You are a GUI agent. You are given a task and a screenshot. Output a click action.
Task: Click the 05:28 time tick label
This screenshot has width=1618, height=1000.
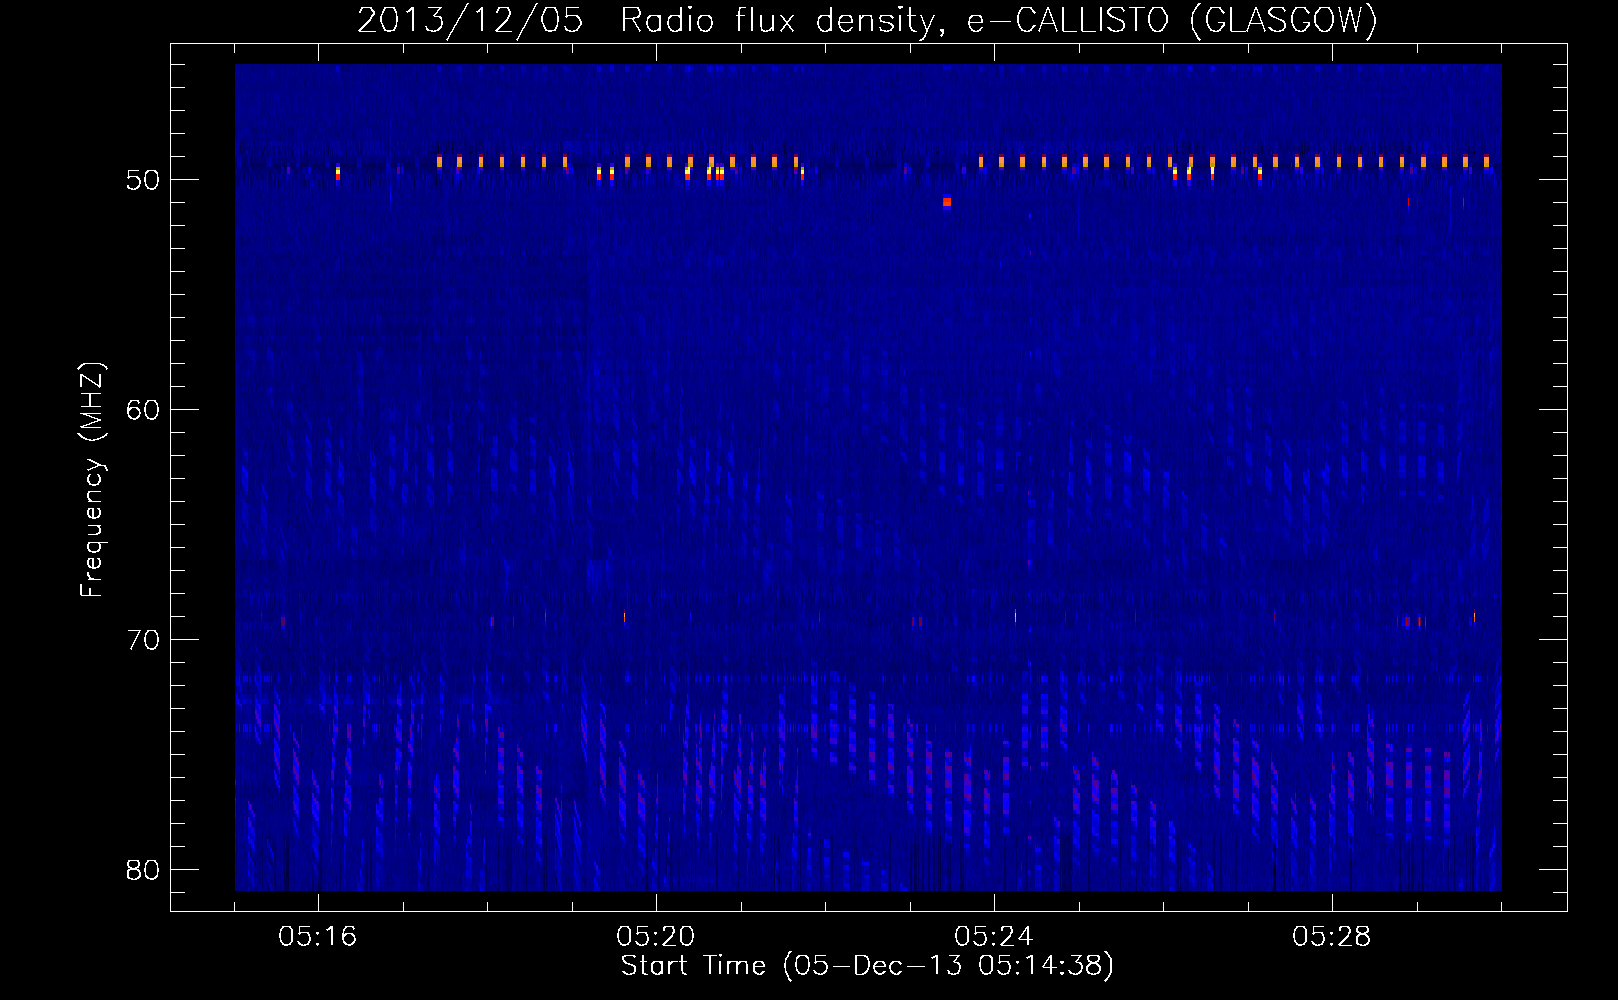(1331, 937)
